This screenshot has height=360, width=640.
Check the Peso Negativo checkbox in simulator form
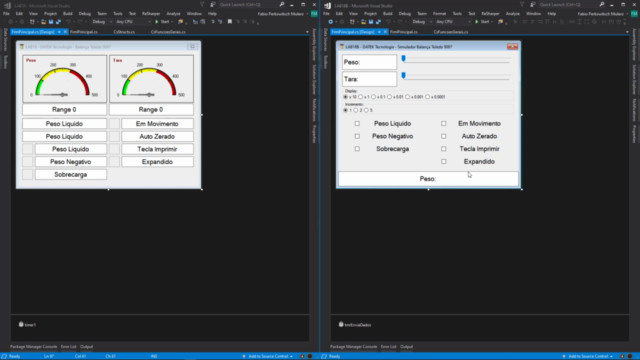[x=357, y=136]
